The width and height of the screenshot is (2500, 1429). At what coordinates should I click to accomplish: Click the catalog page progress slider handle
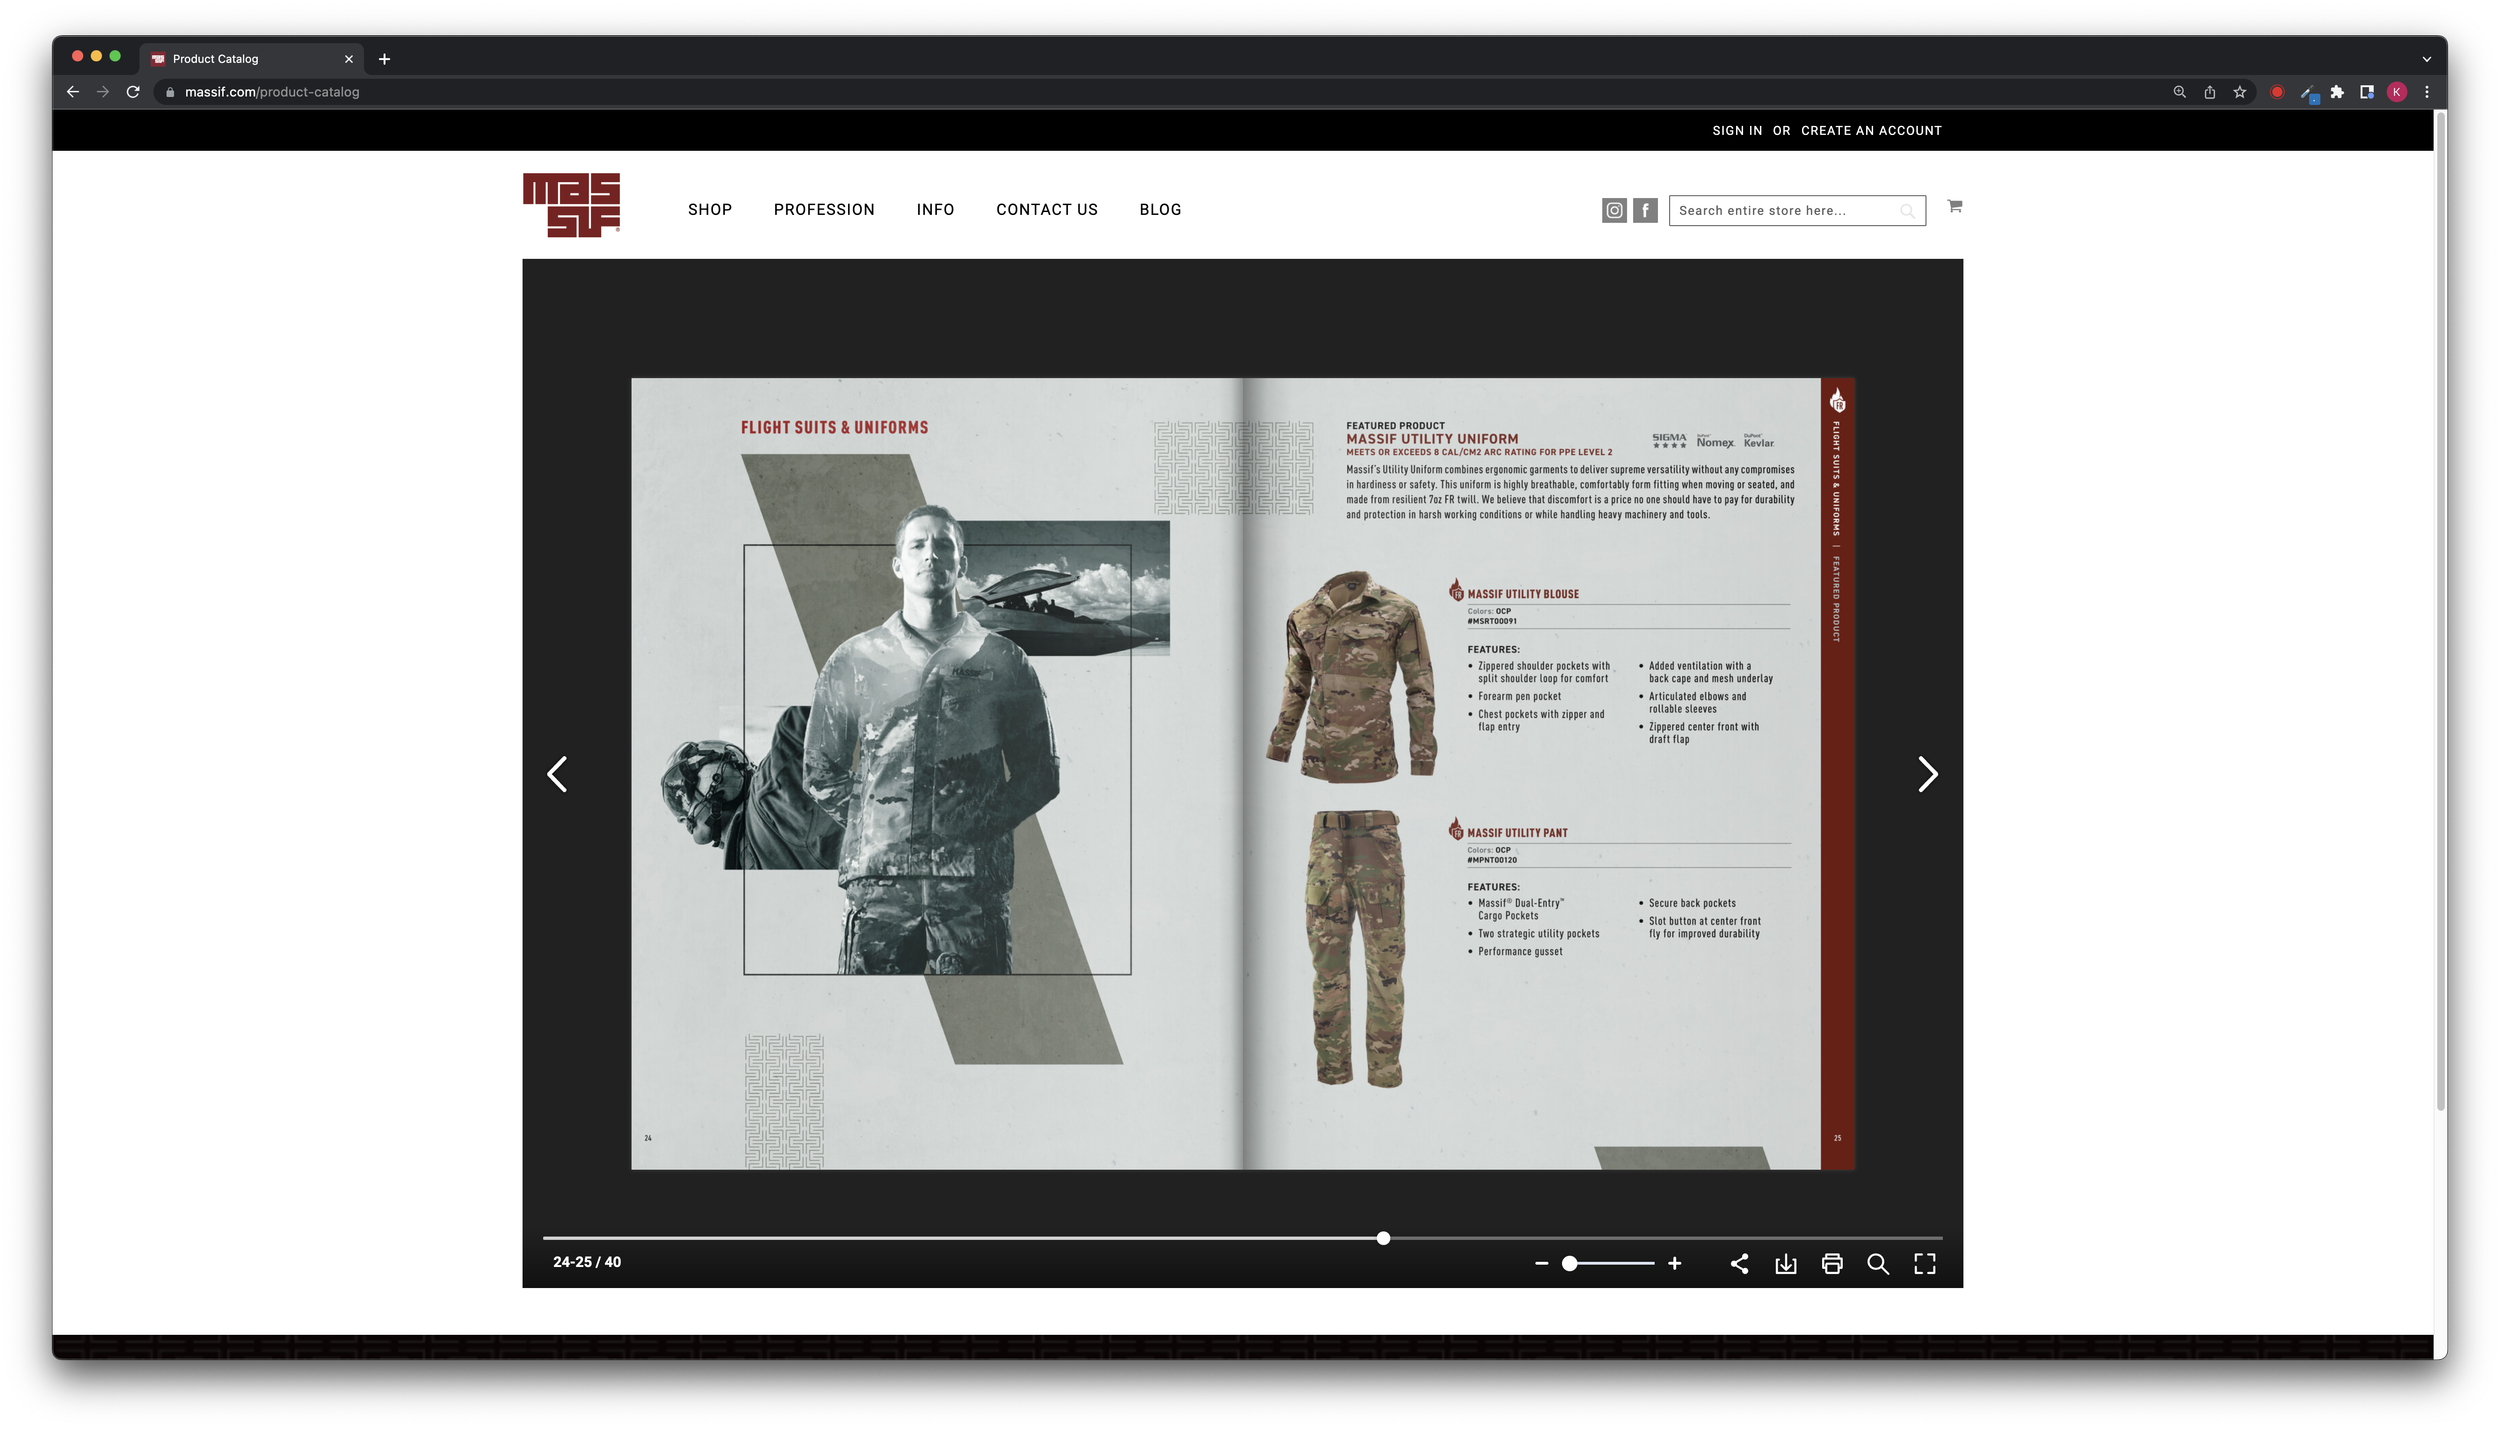click(1383, 1238)
